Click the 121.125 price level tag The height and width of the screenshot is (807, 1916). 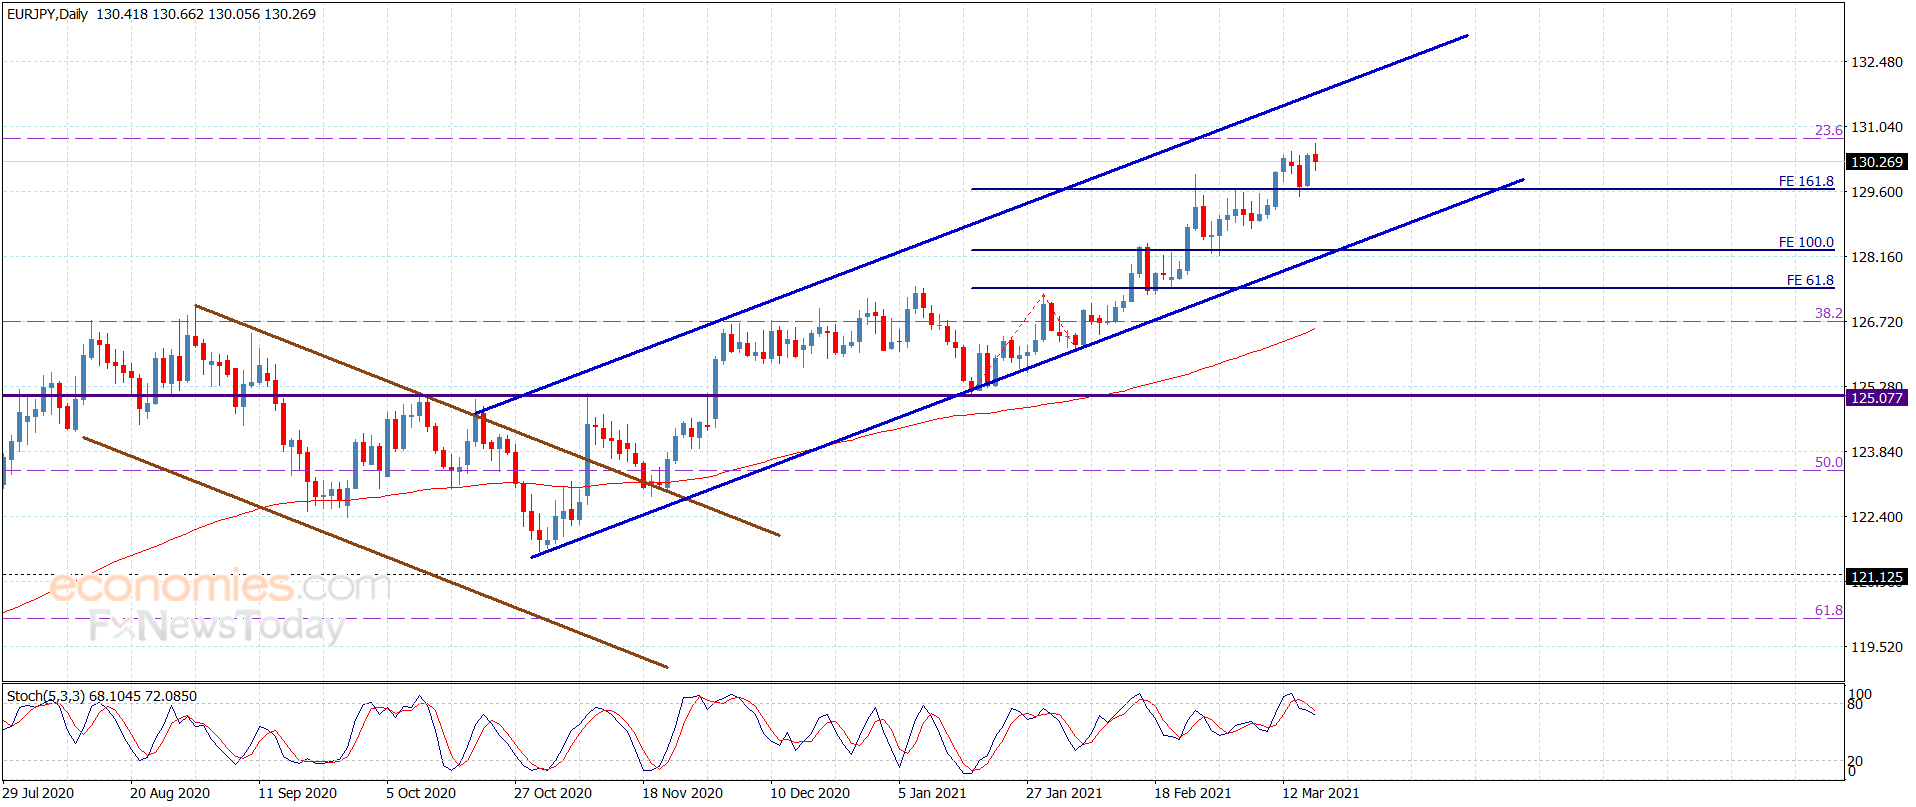(1877, 577)
